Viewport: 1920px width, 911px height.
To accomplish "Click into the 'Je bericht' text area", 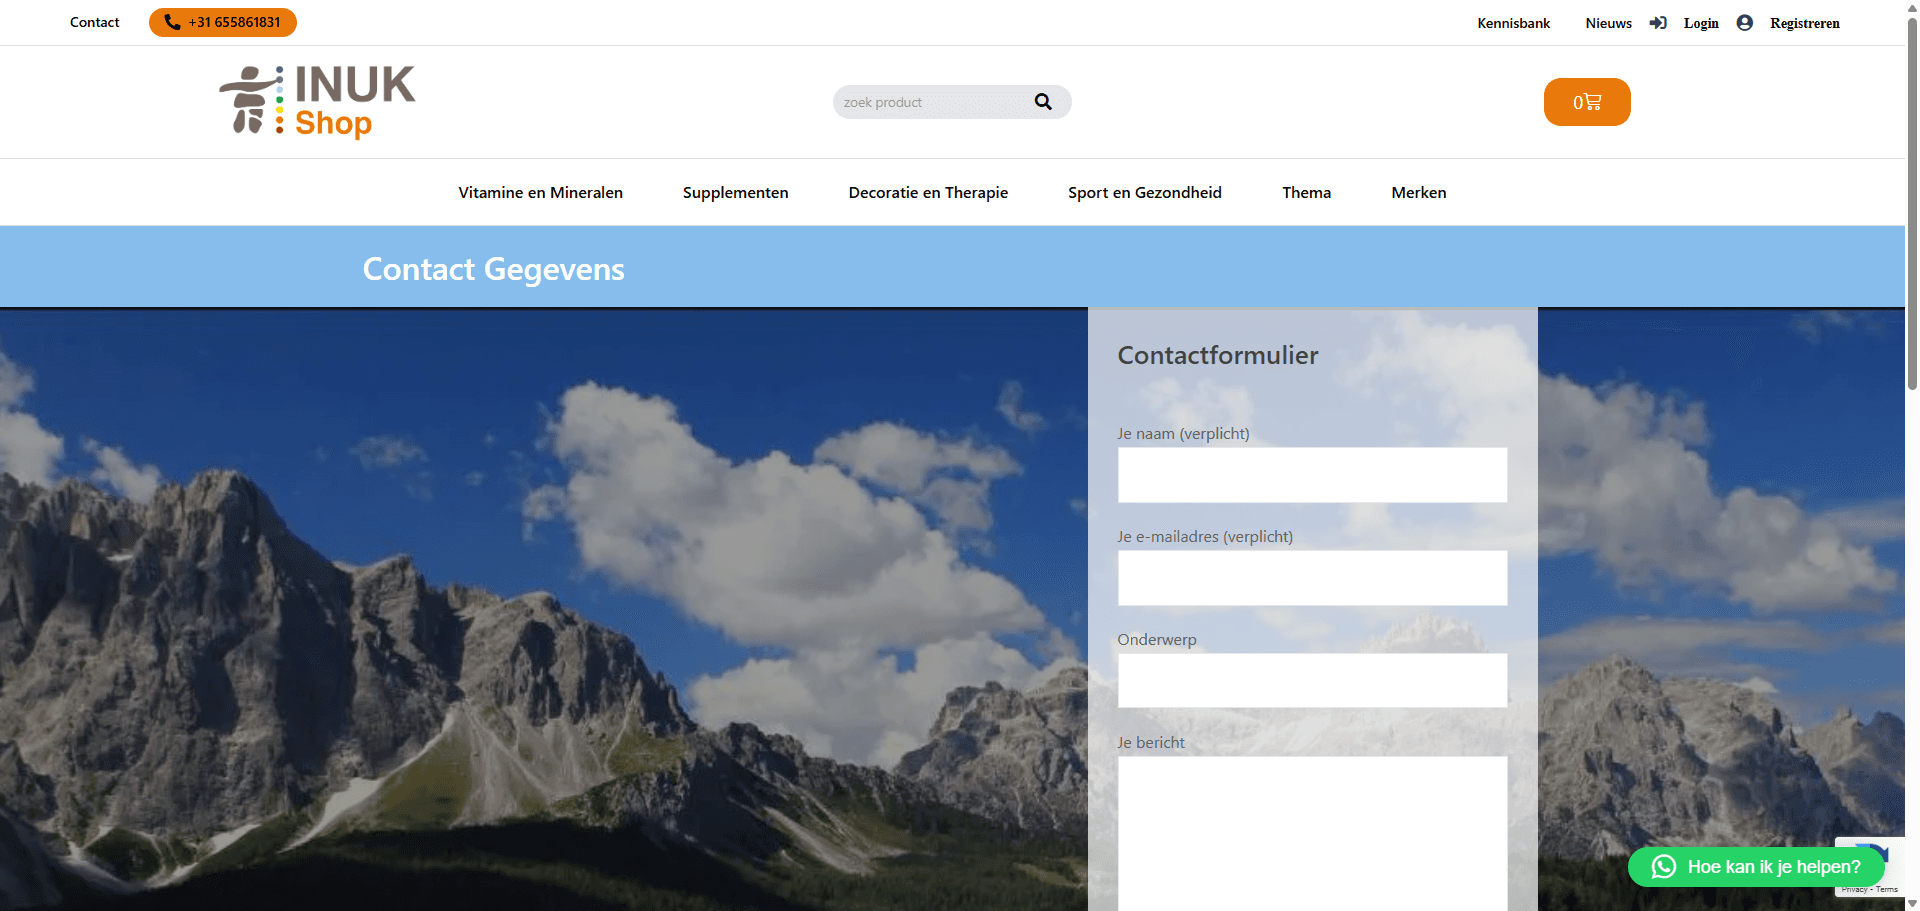I will 1312,830.
